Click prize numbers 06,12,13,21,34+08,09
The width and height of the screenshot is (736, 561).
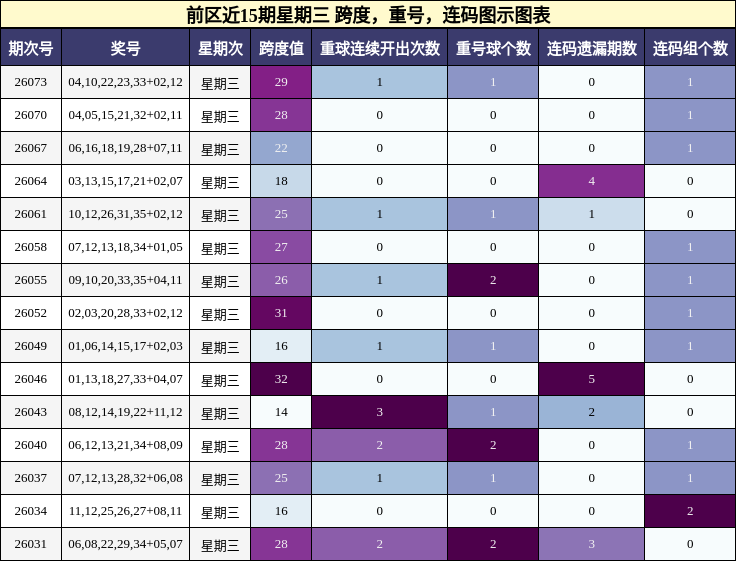125,445
